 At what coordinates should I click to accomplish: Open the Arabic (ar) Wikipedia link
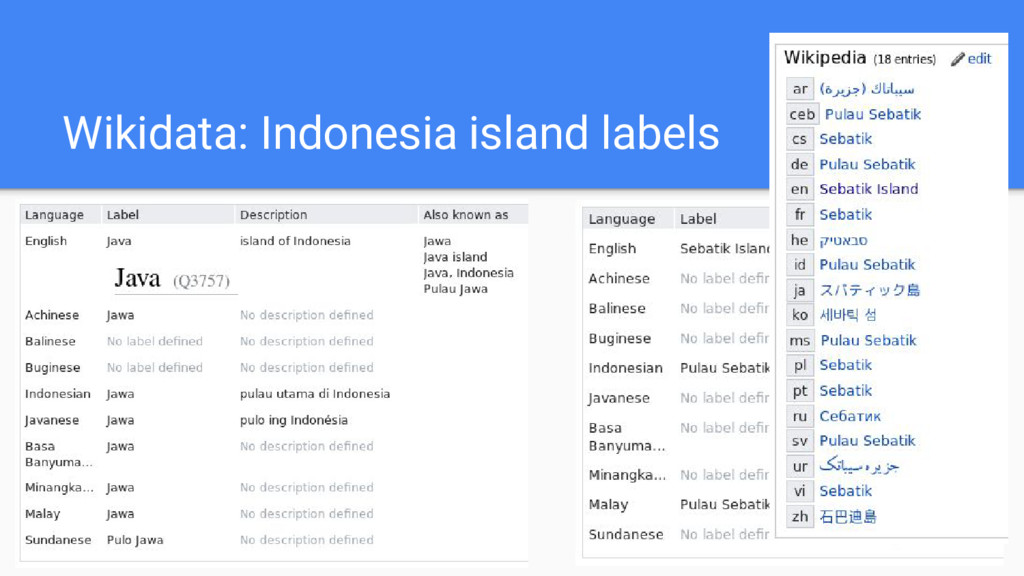click(867, 89)
